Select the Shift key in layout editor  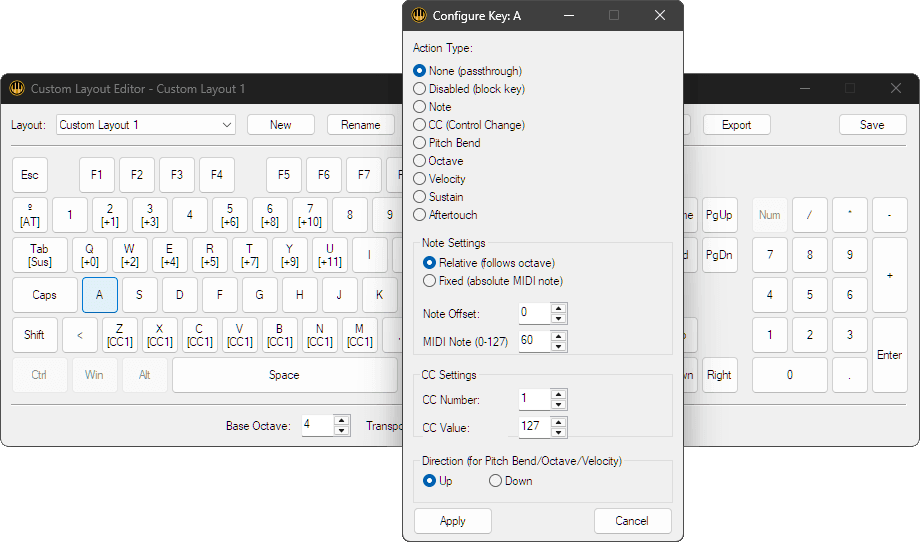tap(35, 335)
